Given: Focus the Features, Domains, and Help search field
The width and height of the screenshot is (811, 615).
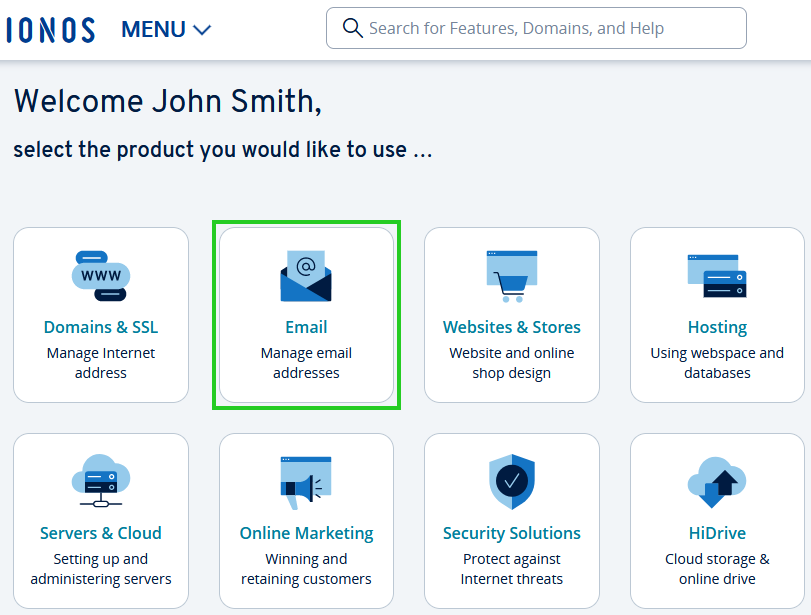Looking at the screenshot, I should pyautogui.click(x=536, y=28).
